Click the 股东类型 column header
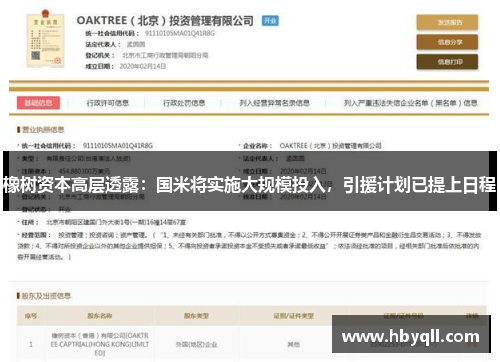500x362 pixels. click(196, 316)
